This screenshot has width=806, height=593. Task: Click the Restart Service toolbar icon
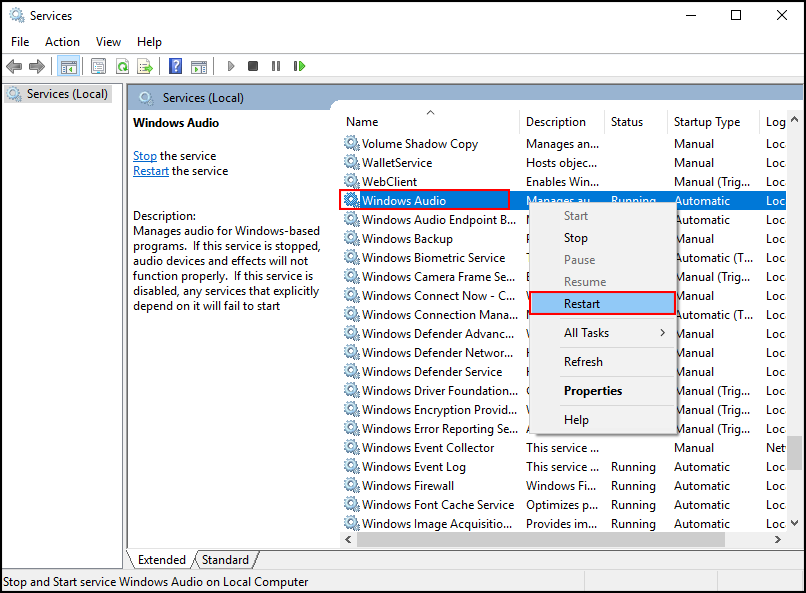click(x=299, y=66)
